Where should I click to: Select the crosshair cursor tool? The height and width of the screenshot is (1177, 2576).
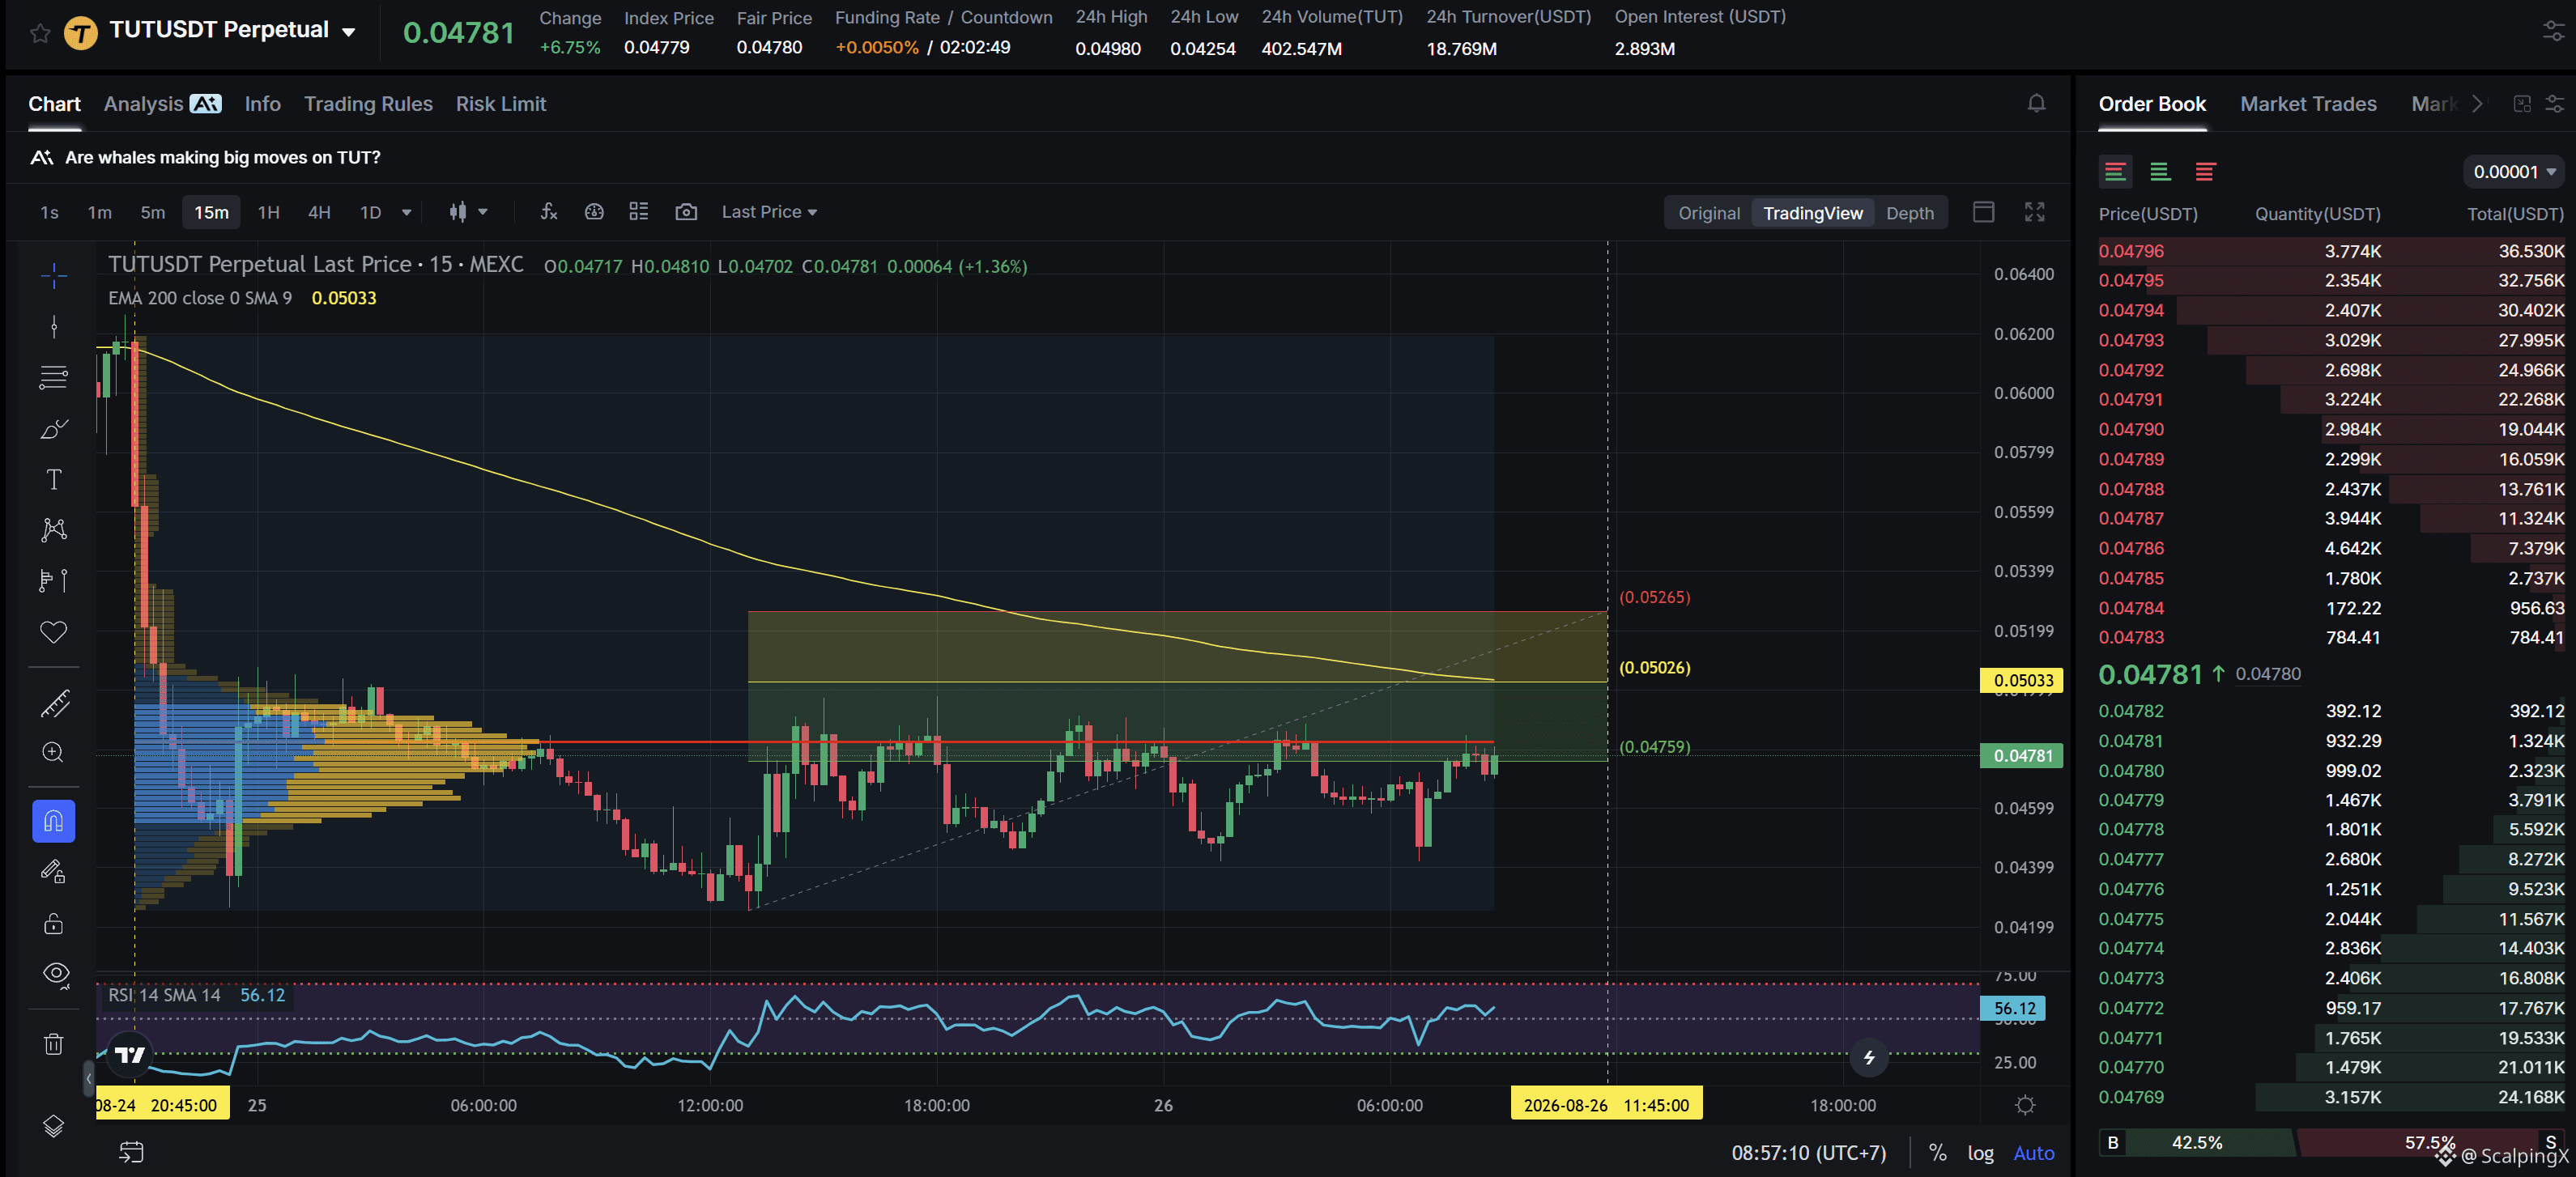pyautogui.click(x=54, y=275)
